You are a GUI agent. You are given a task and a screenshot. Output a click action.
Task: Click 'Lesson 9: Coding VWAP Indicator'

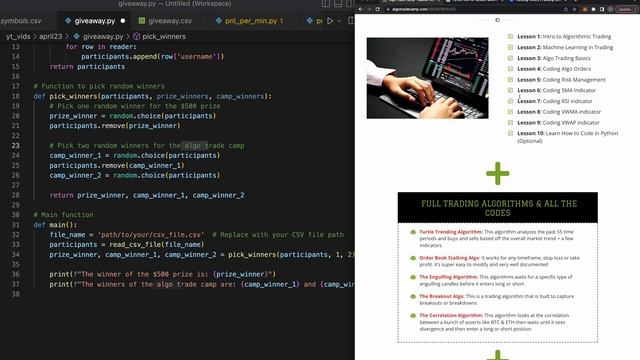558,122
